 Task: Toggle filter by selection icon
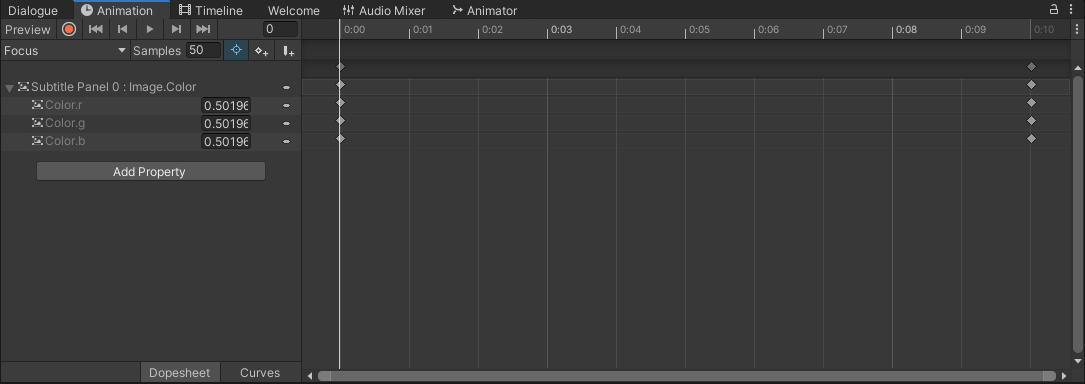tap(236, 51)
